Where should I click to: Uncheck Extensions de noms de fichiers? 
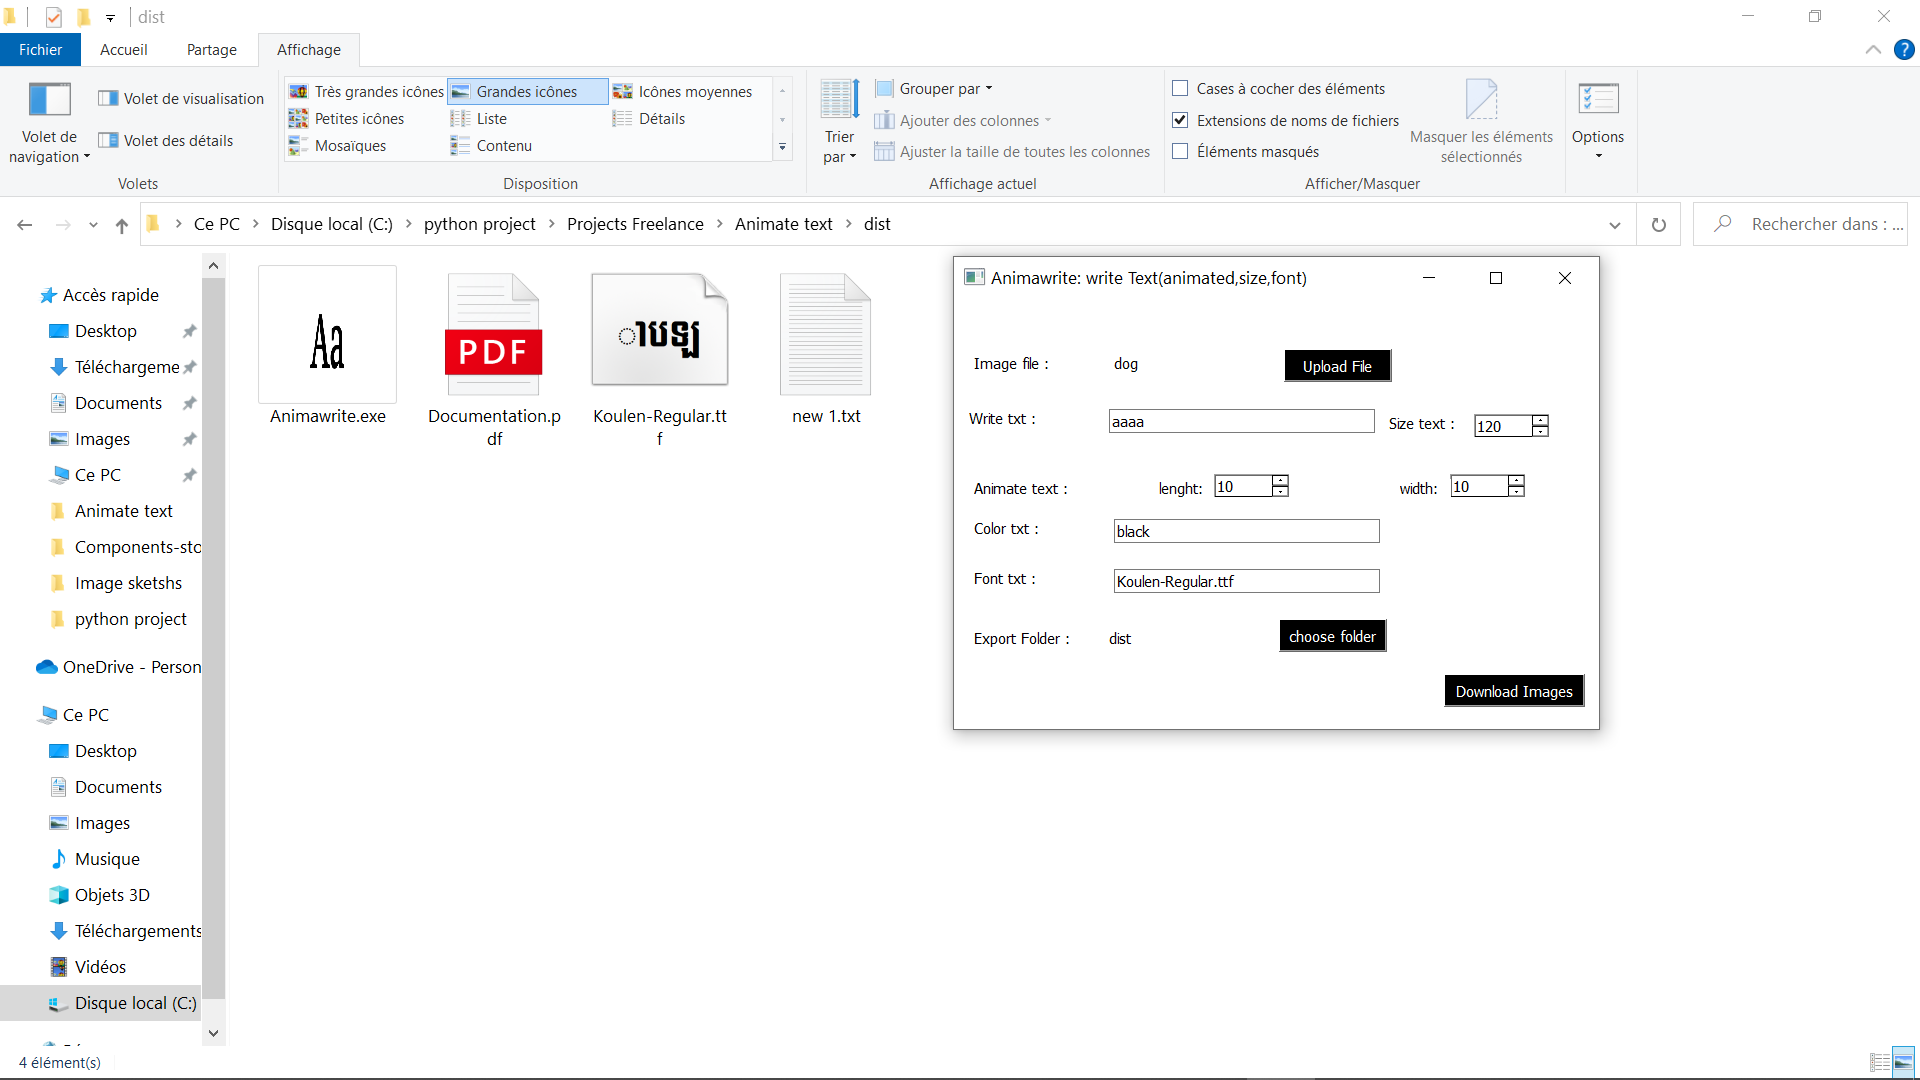click(x=1180, y=121)
